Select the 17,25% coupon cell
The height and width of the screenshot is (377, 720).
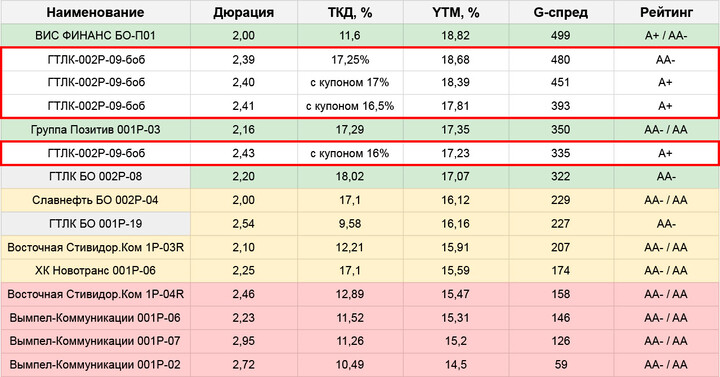coord(350,60)
